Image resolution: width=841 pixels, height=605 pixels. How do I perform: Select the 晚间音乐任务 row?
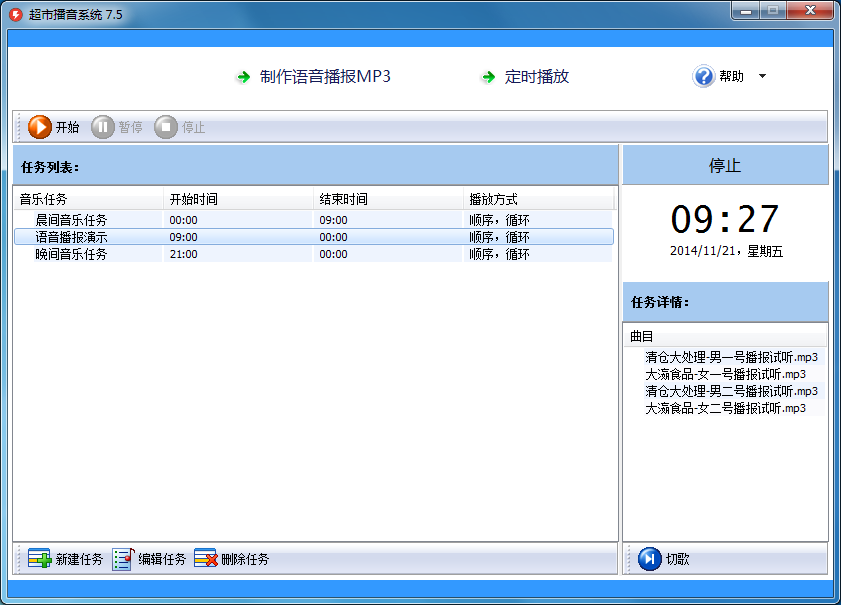pos(314,254)
